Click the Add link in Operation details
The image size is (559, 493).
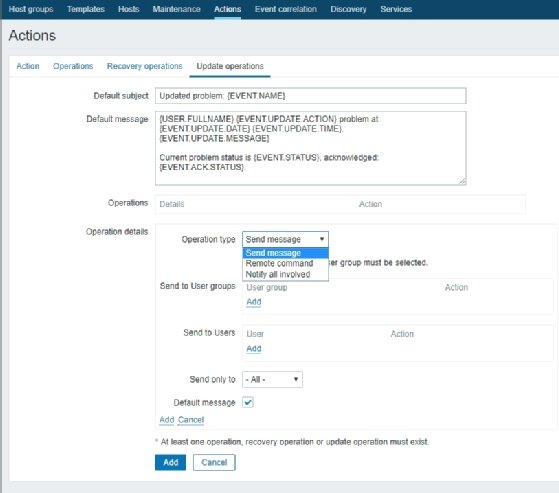166,420
